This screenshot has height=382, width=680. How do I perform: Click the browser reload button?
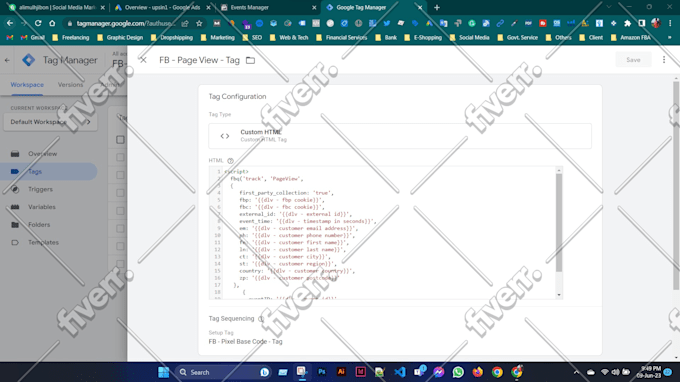coord(38,23)
